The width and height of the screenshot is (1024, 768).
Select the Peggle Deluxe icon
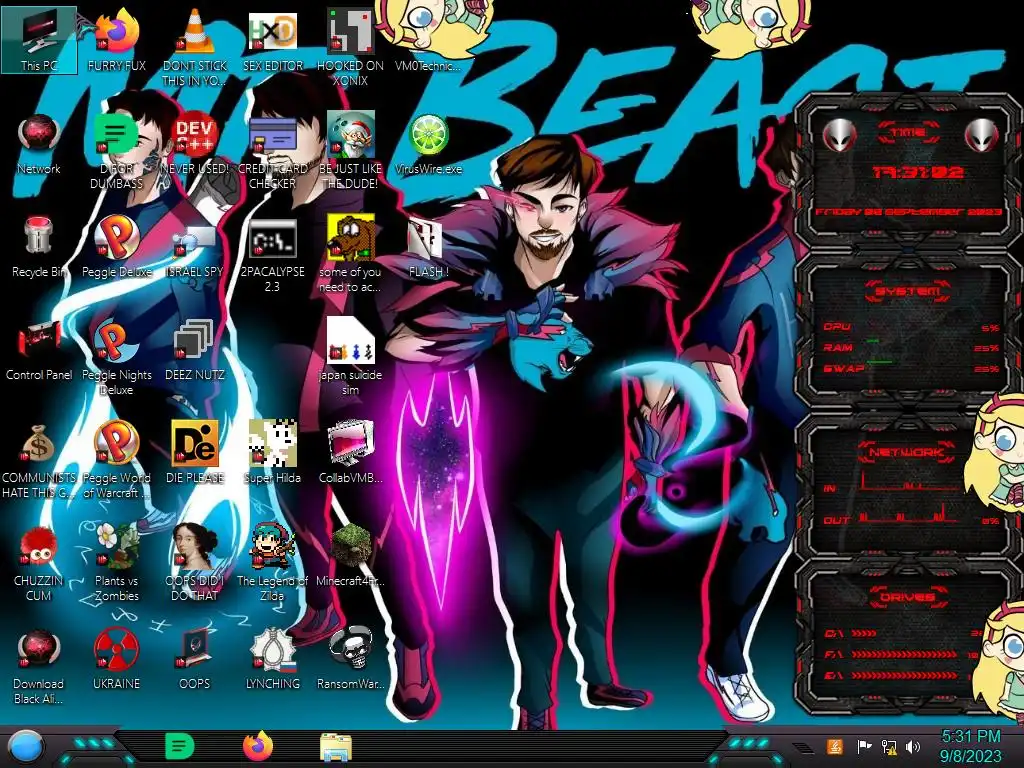[117, 247]
